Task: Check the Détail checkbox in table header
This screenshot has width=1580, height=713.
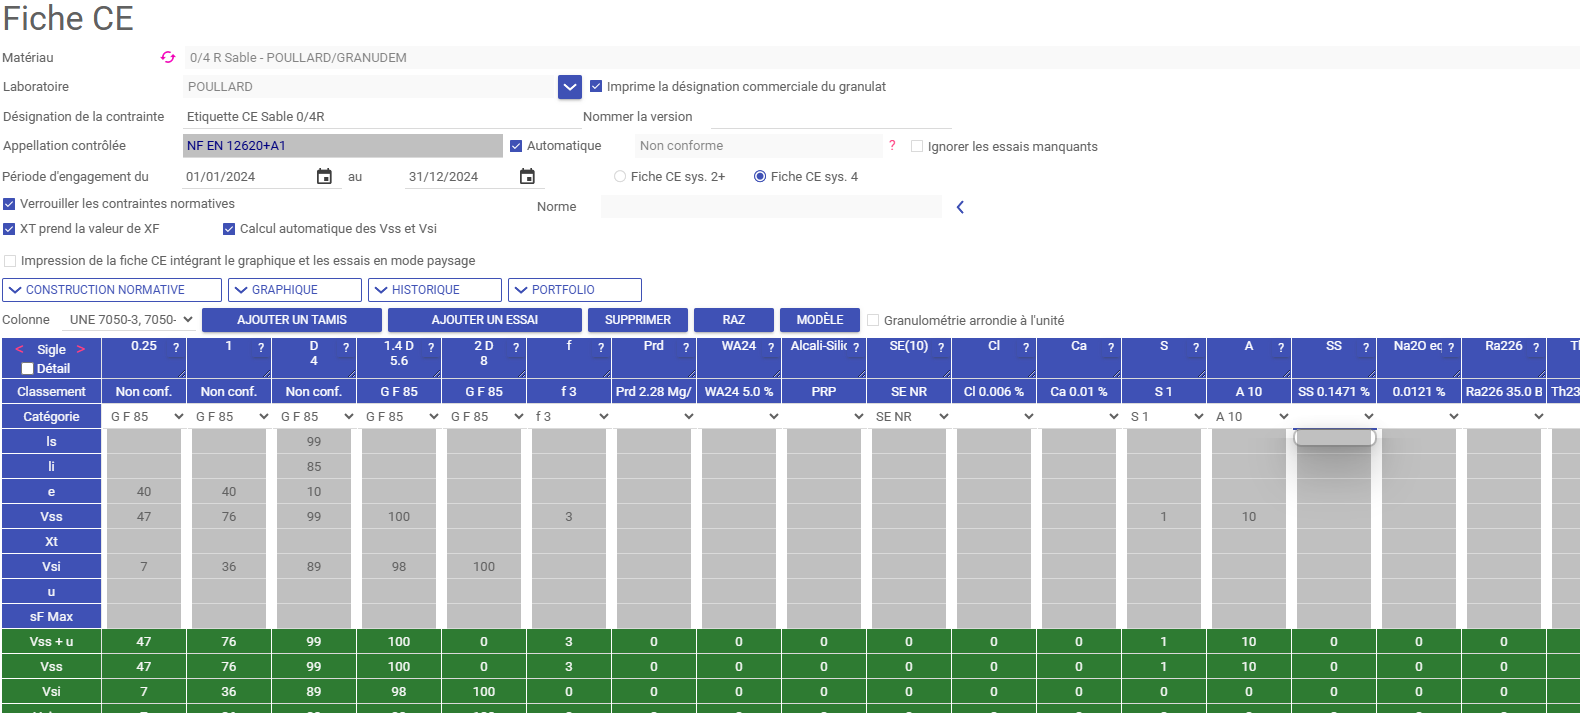Action: click(x=28, y=369)
